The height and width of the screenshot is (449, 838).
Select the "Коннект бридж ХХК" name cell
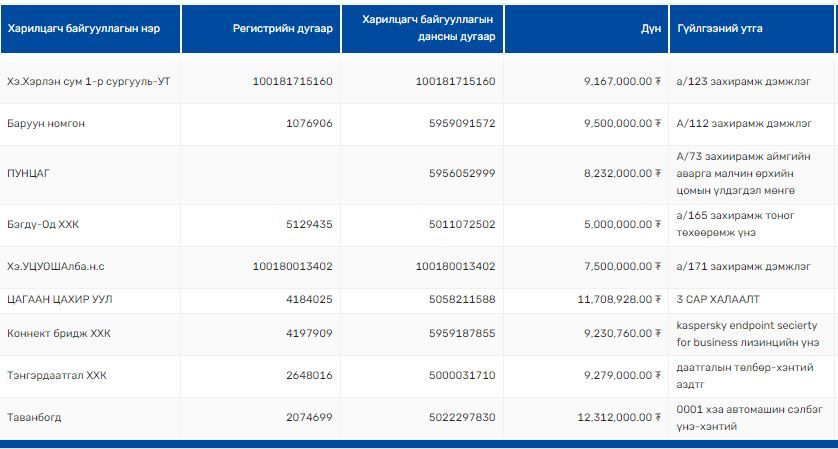point(57,333)
